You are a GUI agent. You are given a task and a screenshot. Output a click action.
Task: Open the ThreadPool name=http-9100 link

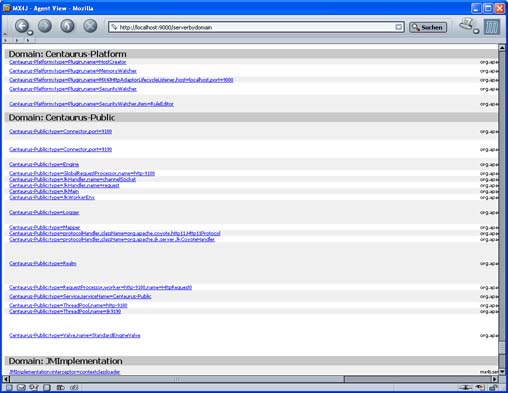[68, 305]
